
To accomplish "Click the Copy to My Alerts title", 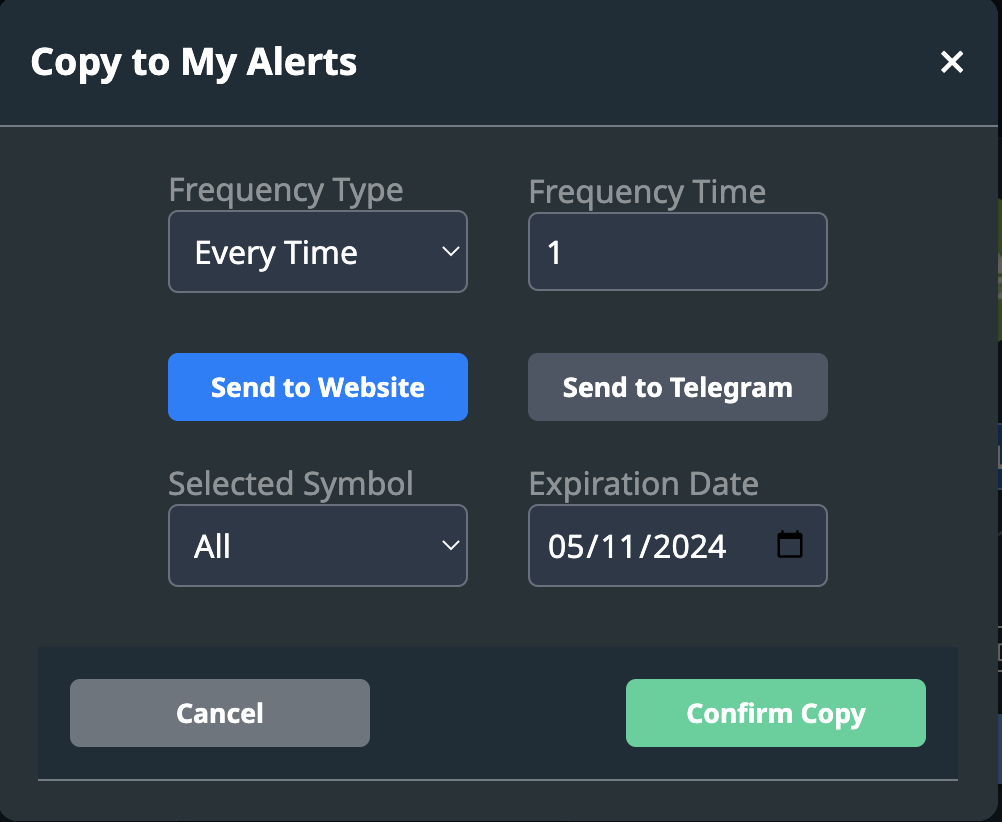I will pos(193,62).
